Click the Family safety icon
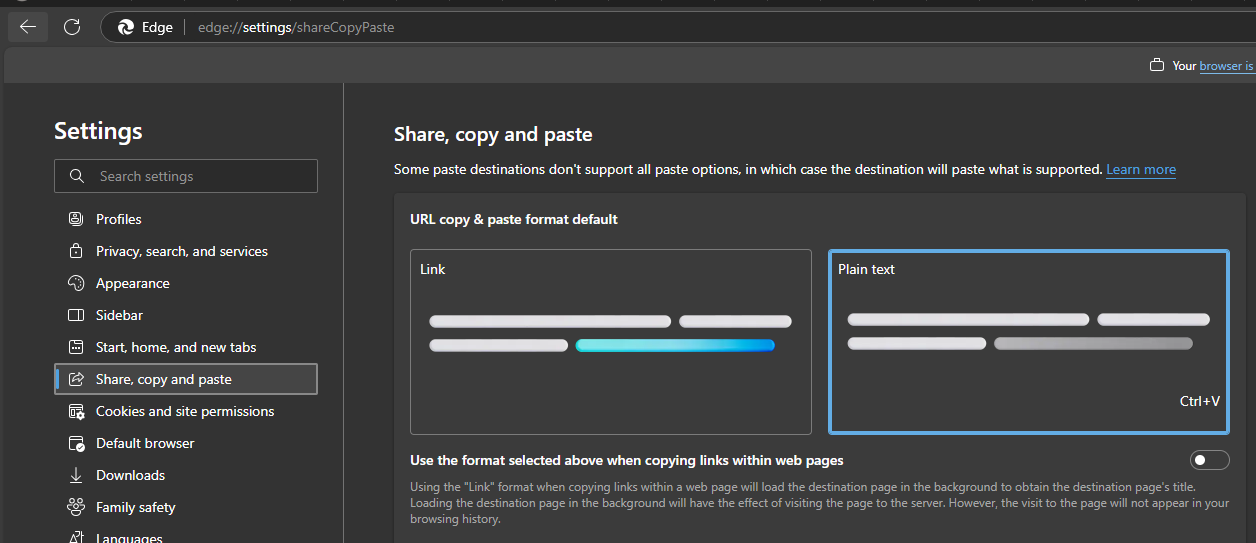 (x=76, y=507)
